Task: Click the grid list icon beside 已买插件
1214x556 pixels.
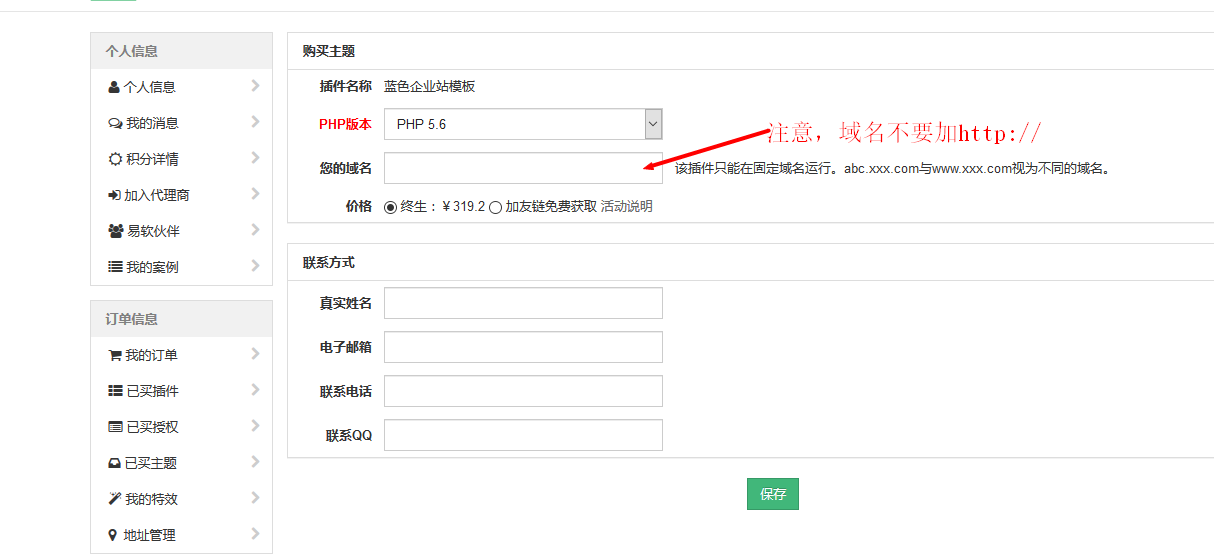Action: point(115,391)
